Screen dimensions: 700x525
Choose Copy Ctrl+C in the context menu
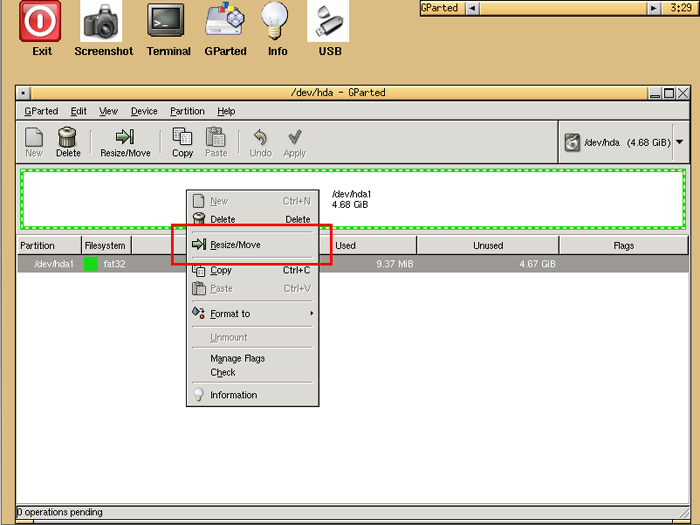pyautogui.click(x=252, y=270)
